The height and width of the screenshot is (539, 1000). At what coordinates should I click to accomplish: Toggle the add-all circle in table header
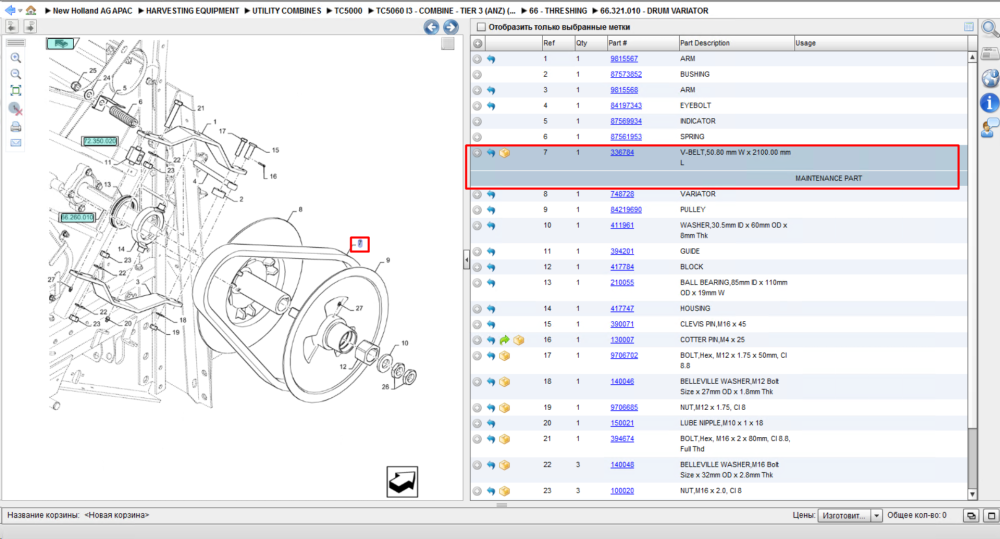pos(478,43)
